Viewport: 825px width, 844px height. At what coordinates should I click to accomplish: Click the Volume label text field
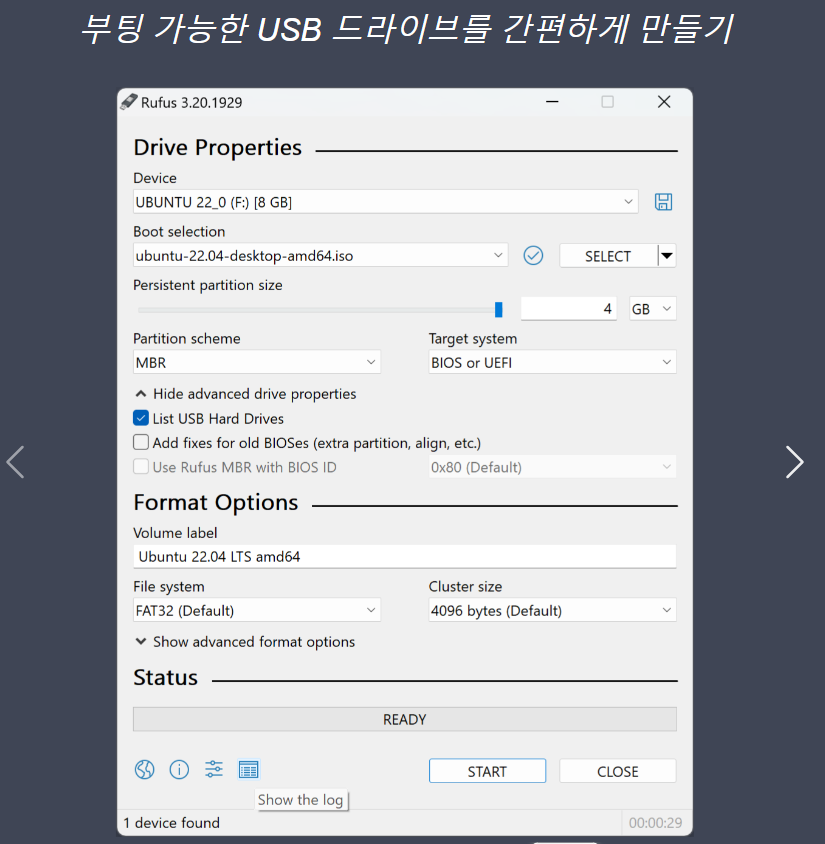point(405,556)
